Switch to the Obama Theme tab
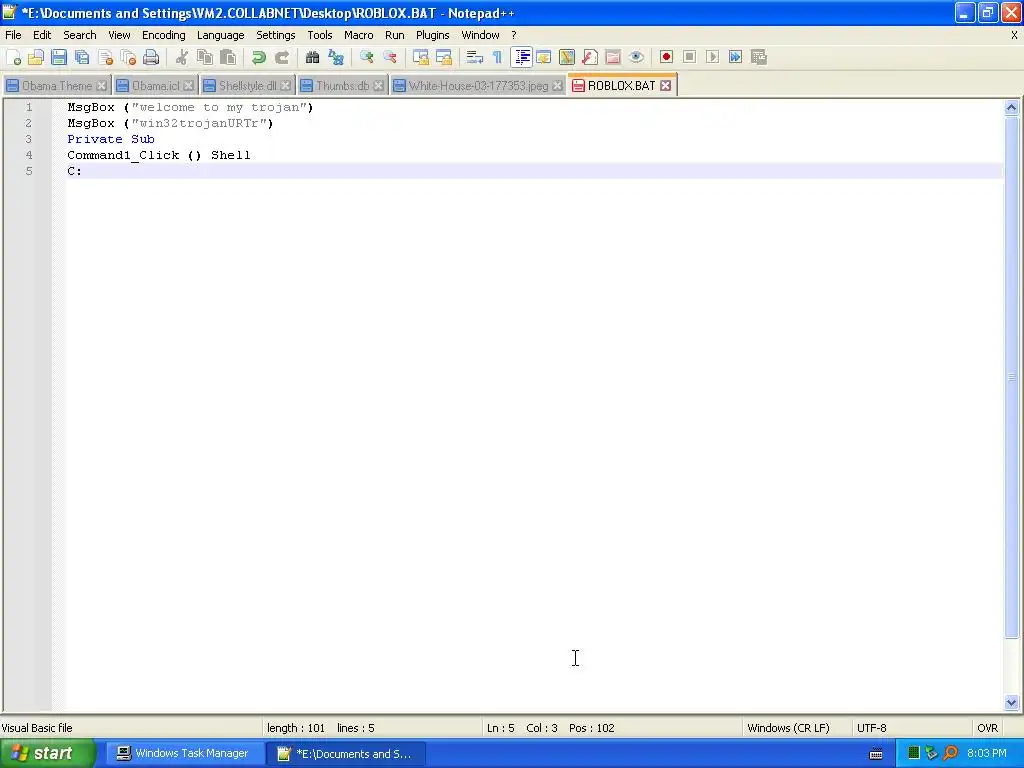This screenshot has width=1024, height=768. click(57, 86)
